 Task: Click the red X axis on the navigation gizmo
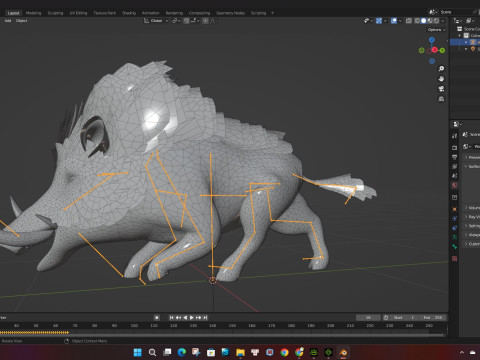tap(435, 50)
